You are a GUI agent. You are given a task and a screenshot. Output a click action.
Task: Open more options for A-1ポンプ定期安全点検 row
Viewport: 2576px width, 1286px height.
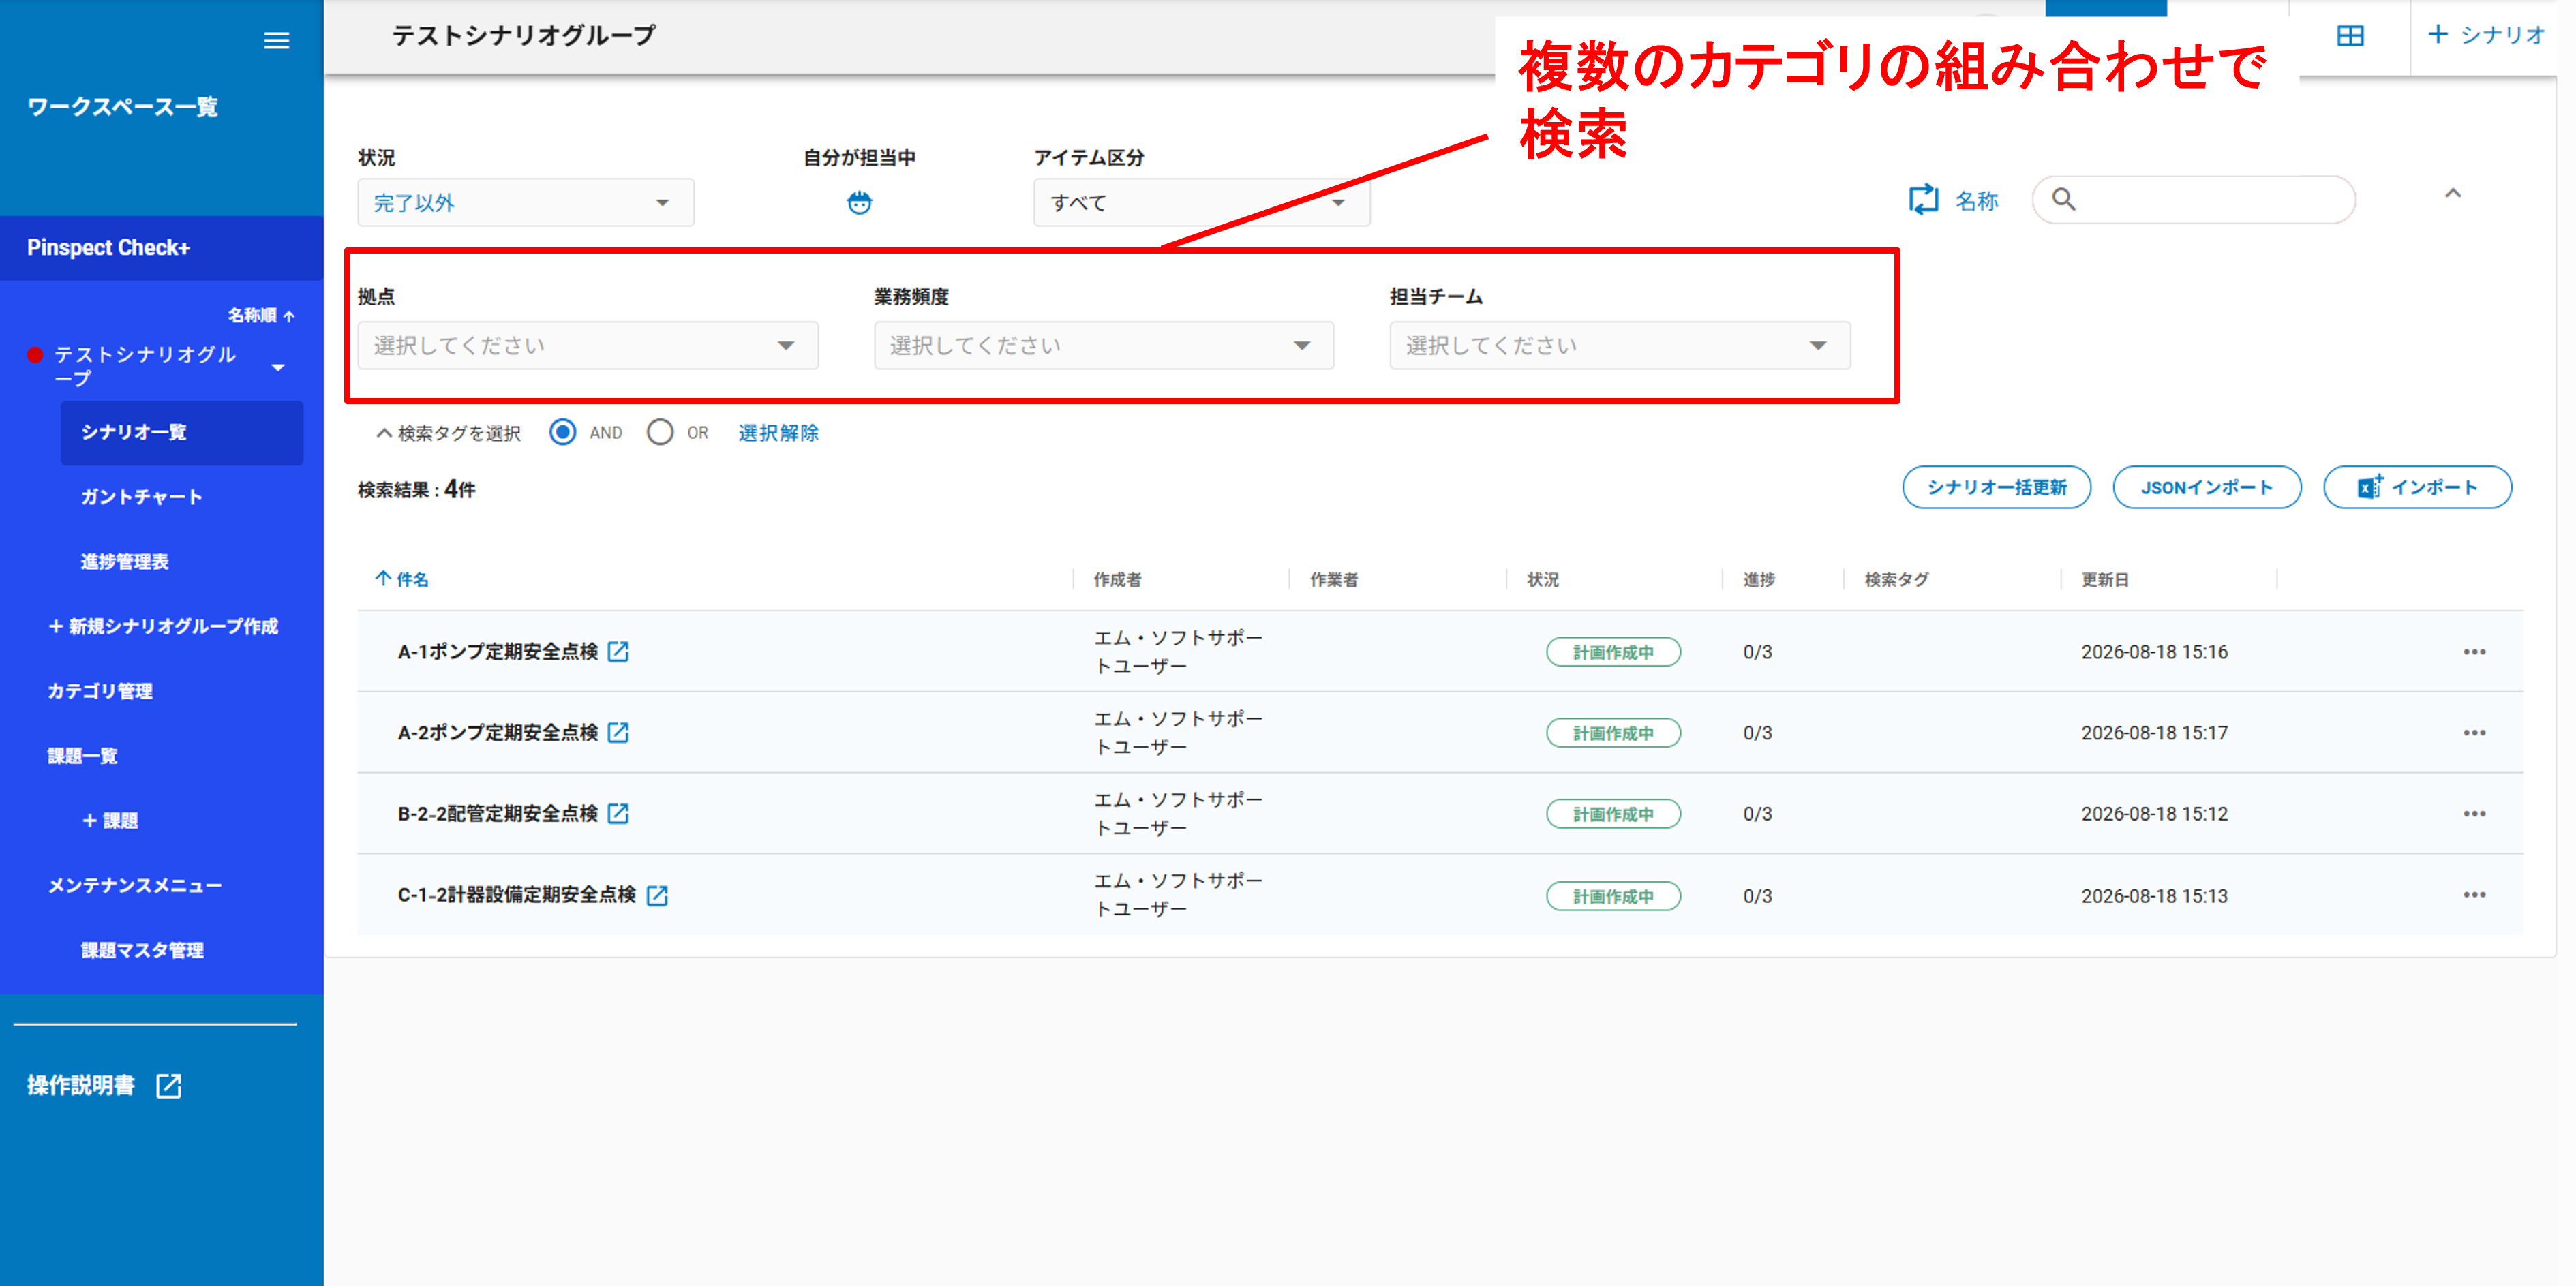click(2474, 652)
